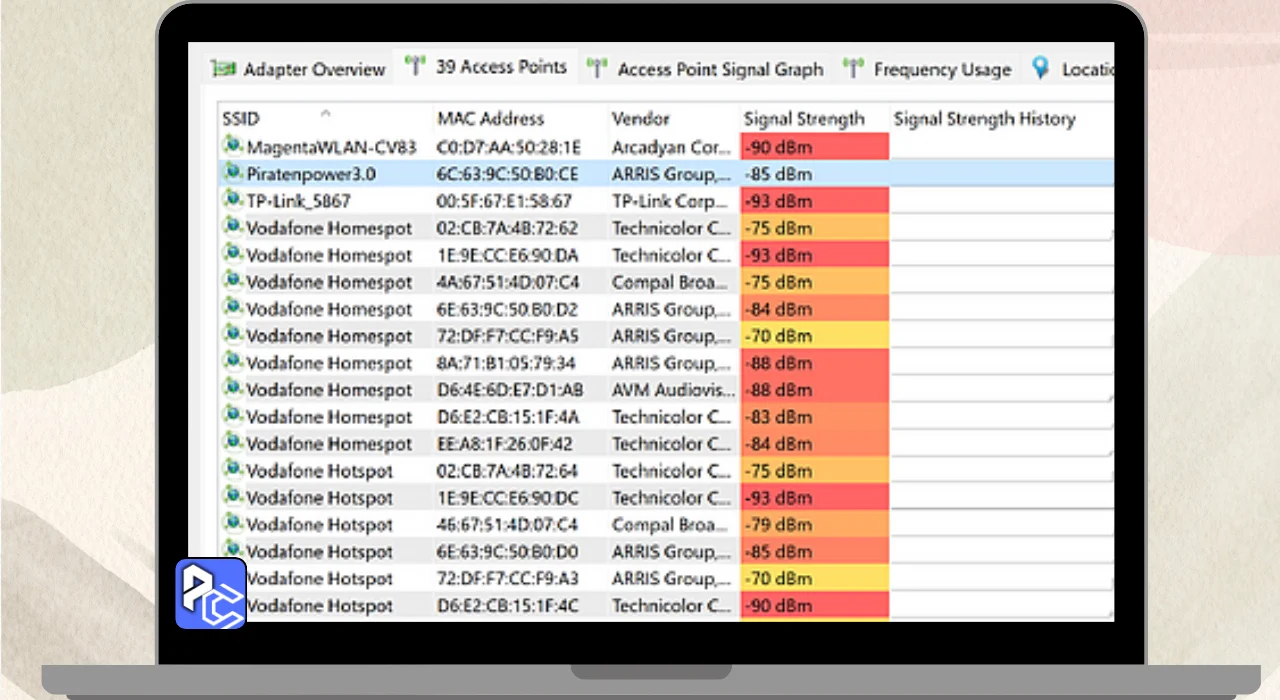Select MAC address 00:5F:67:E1:58:67
The width and height of the screenshot is (1280, 700).
[504, 201]
